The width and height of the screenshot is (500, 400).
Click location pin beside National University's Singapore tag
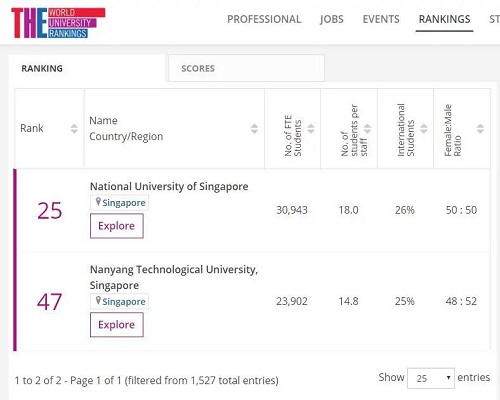[98, 202]
